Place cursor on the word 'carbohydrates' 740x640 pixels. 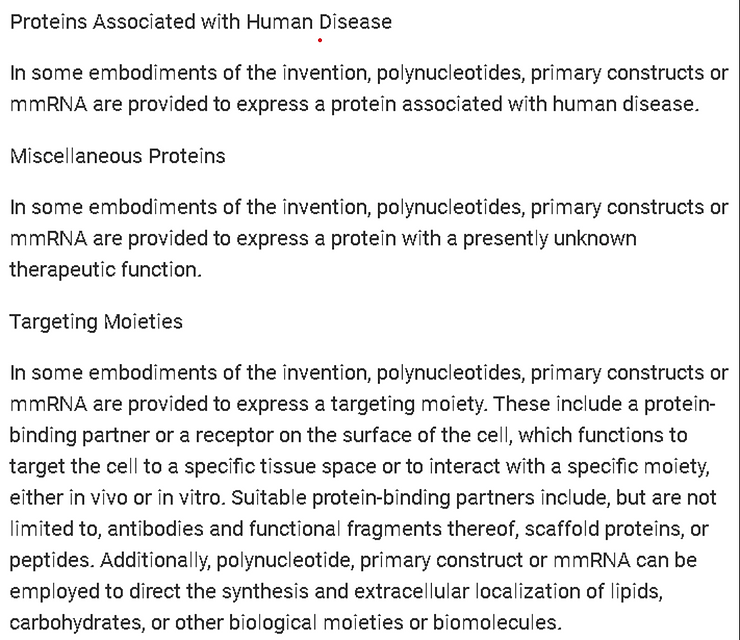(x=75, y=622)
